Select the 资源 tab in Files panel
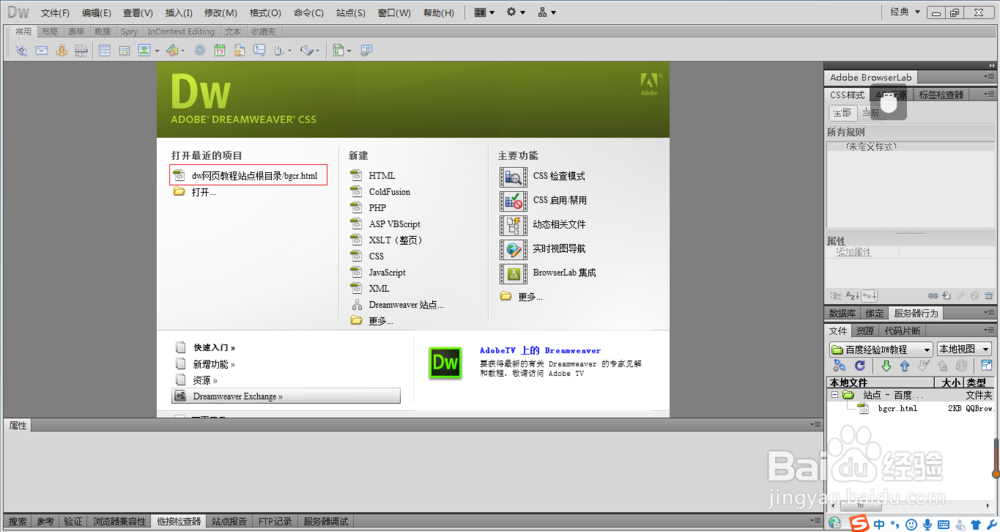Image resolution: width=1000 pixels, height=532 pixels. pyautogui.click(x=865, y=331)
